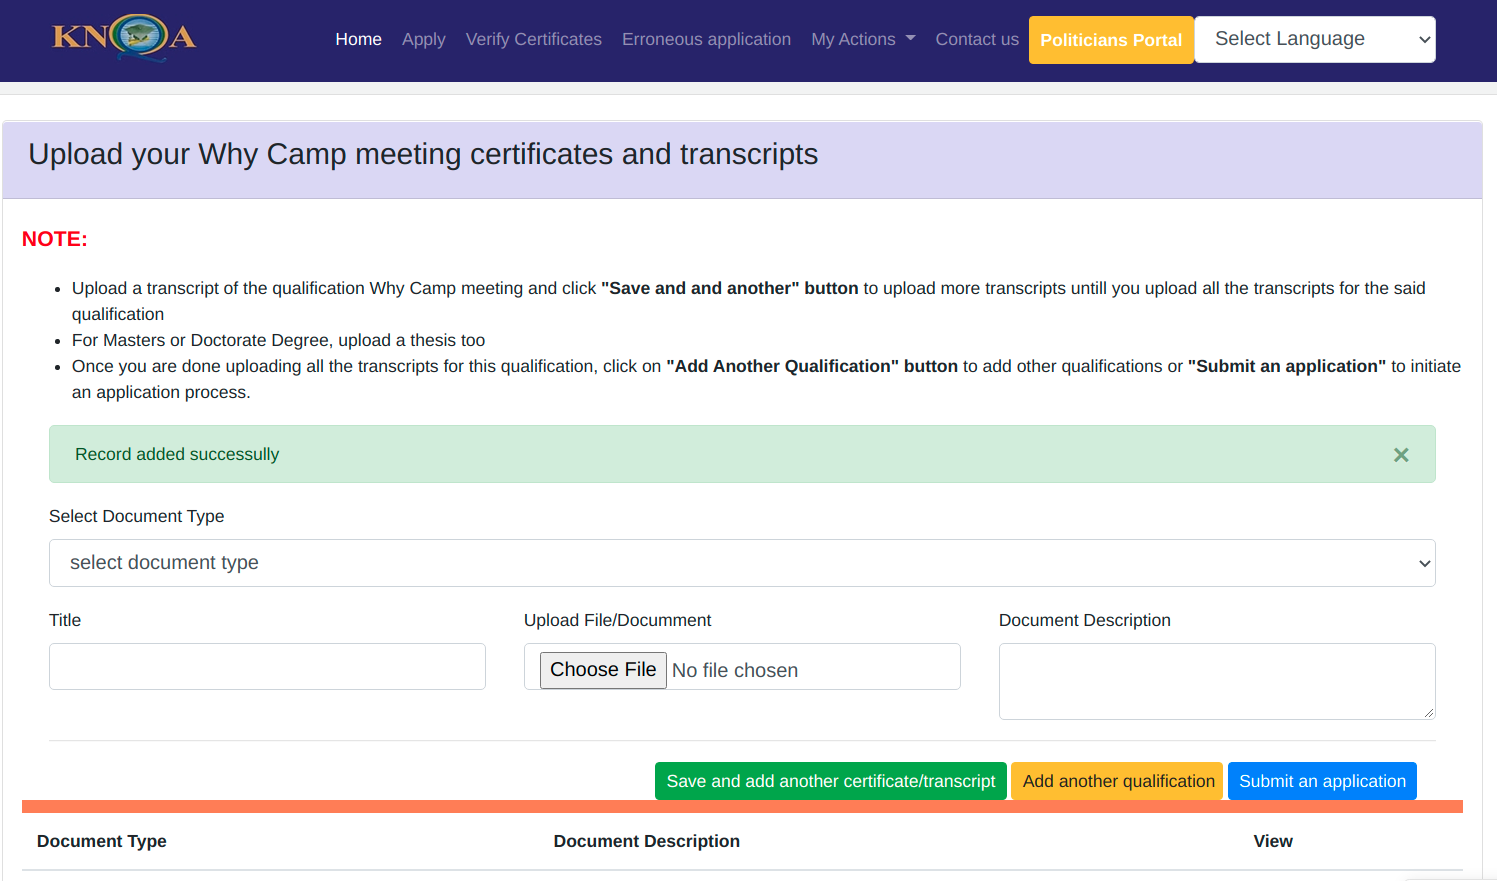Click Add another qualification button
The image size is (1497, 881).
point(1118,781)
